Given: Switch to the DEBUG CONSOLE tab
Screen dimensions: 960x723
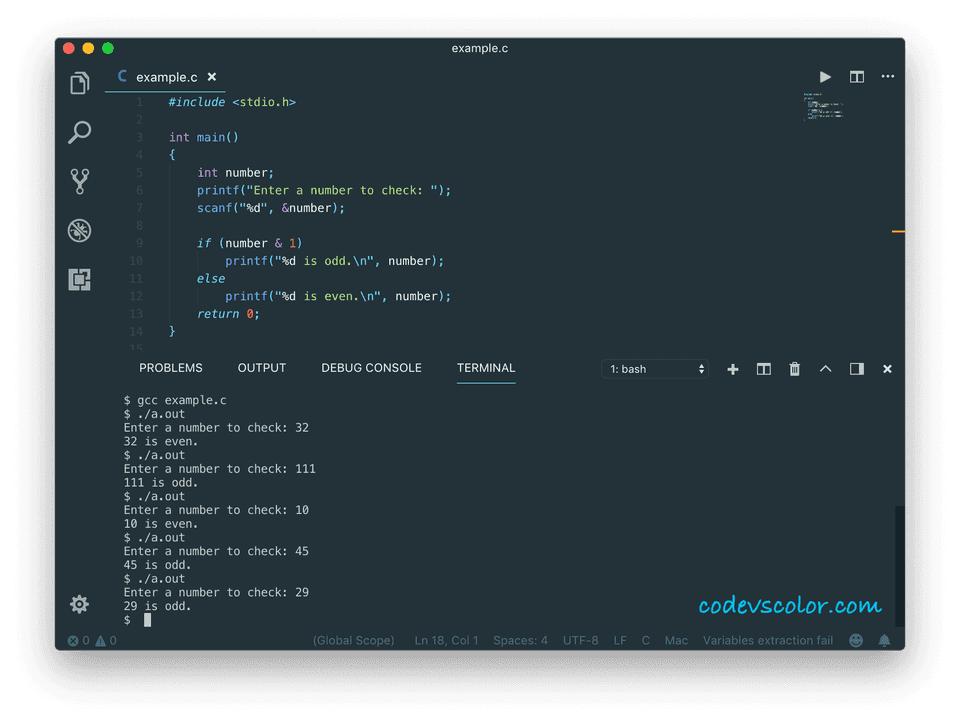Looking at the screenshot, I should [x=371, y=367].
